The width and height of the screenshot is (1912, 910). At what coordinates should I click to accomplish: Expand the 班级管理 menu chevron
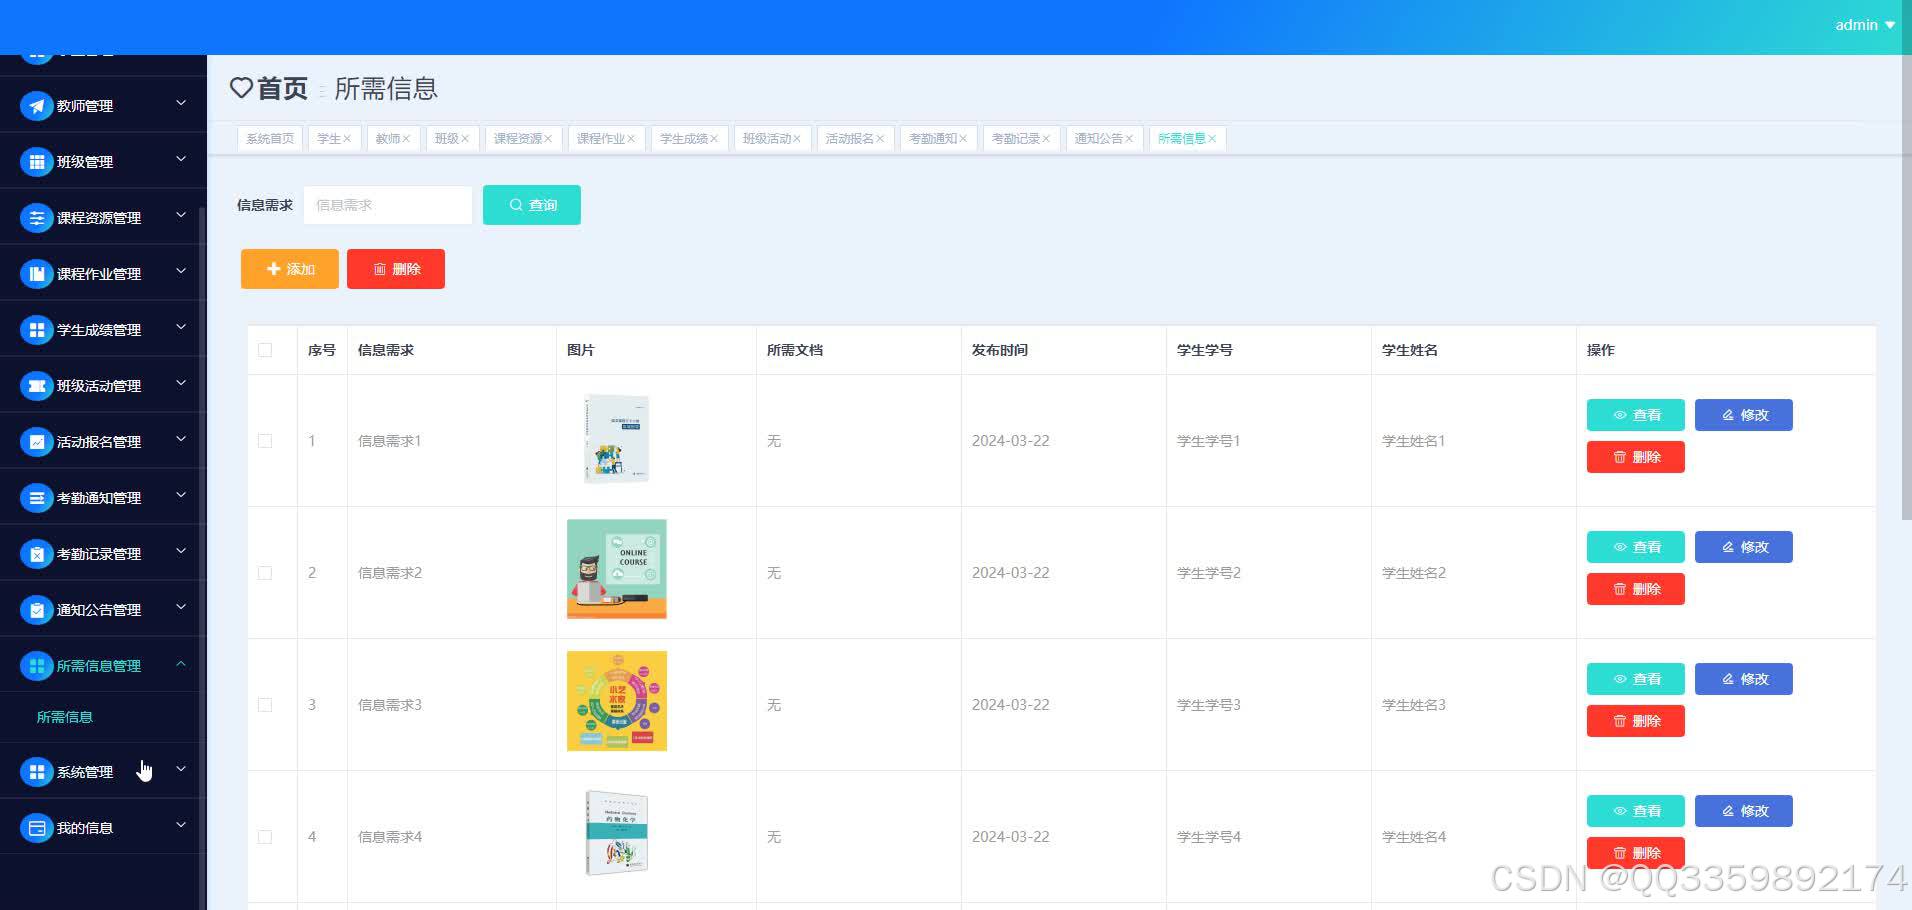click(x=181, y=159)
